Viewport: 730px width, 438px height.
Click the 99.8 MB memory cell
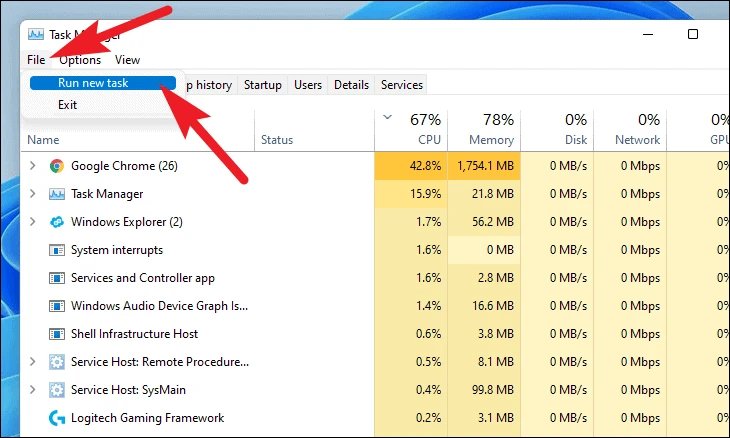click(x=484, y=390)
